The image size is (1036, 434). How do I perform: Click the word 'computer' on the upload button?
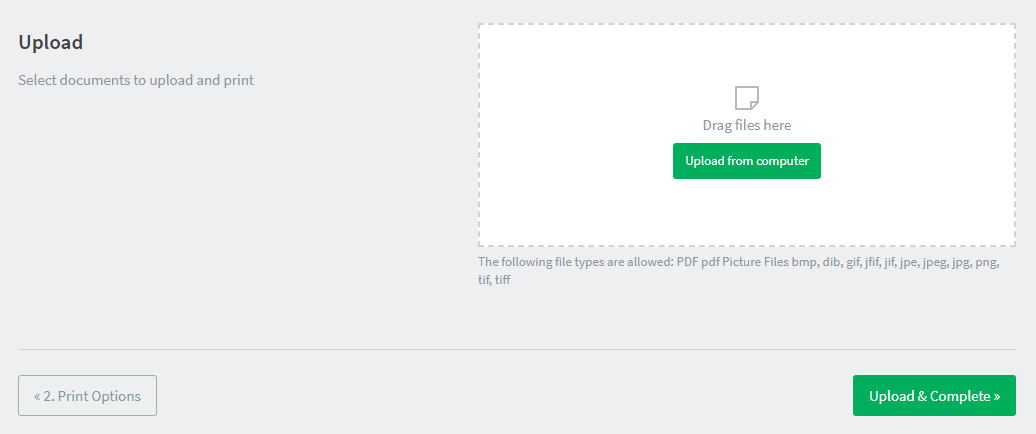coord(782,161)
